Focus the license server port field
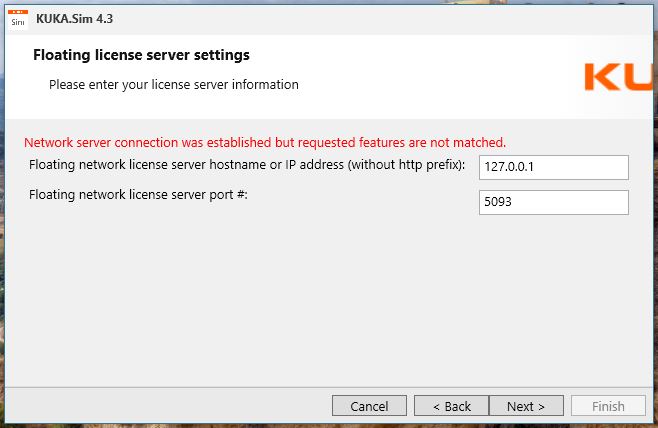658x428 pixels. (554, 202)
